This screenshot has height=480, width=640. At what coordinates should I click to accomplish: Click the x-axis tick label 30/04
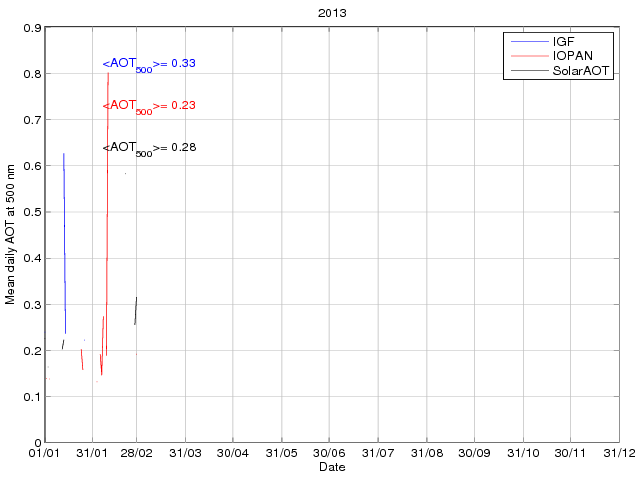233,453
